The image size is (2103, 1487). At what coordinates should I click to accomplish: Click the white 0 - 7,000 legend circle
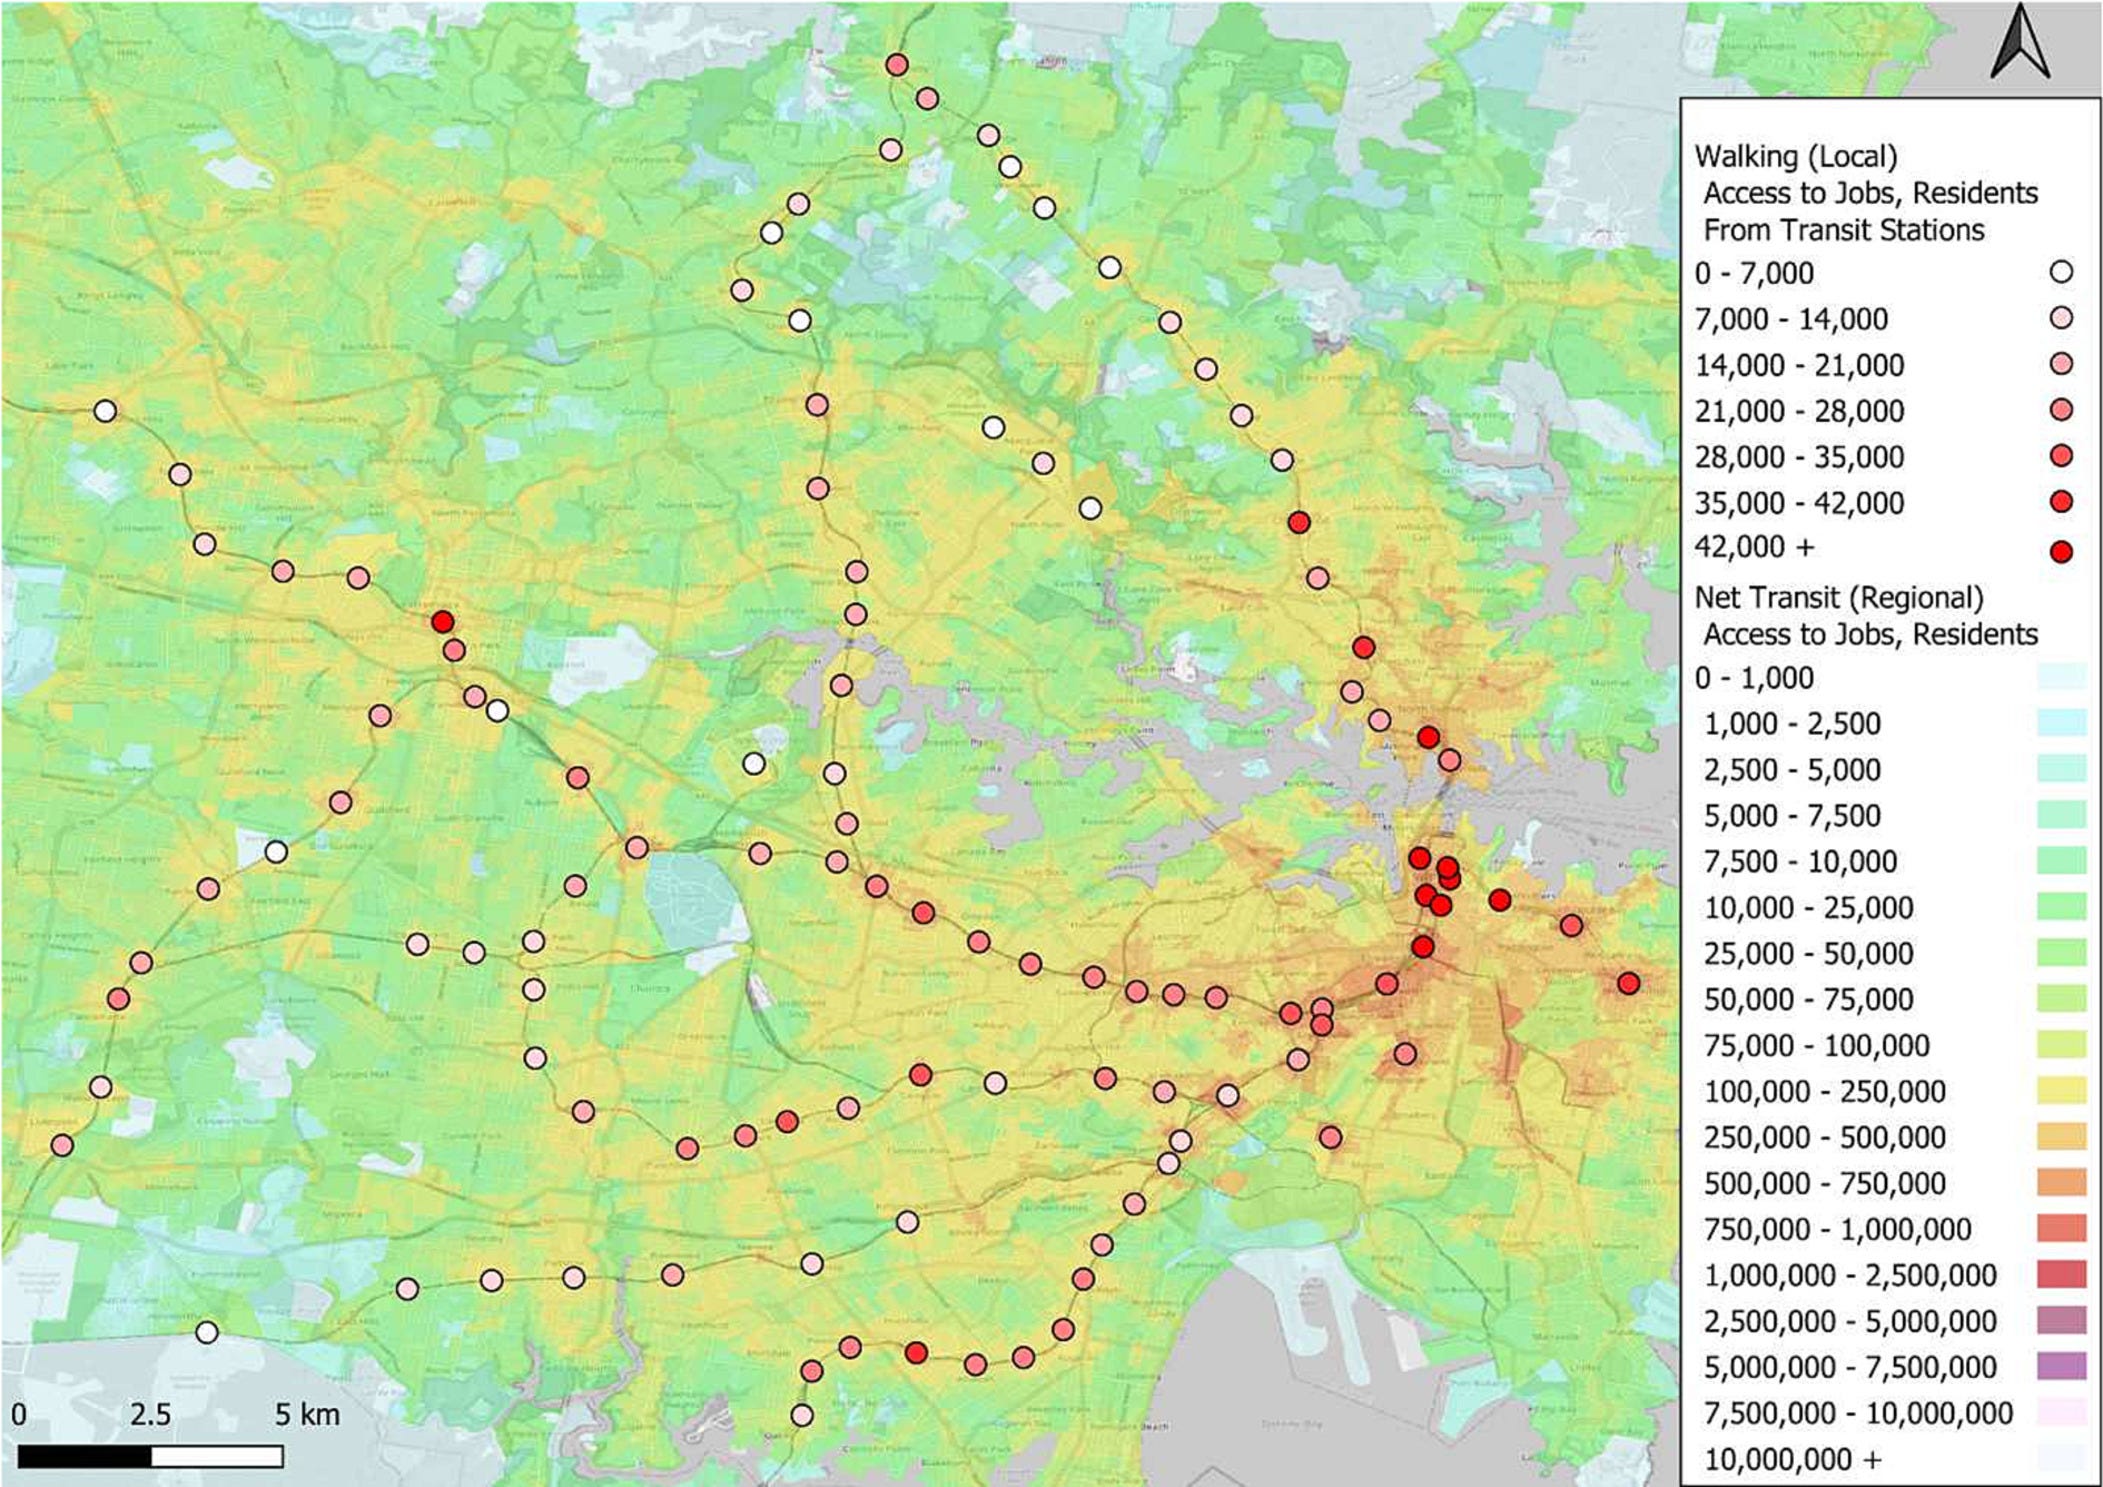click(2060, 272)
